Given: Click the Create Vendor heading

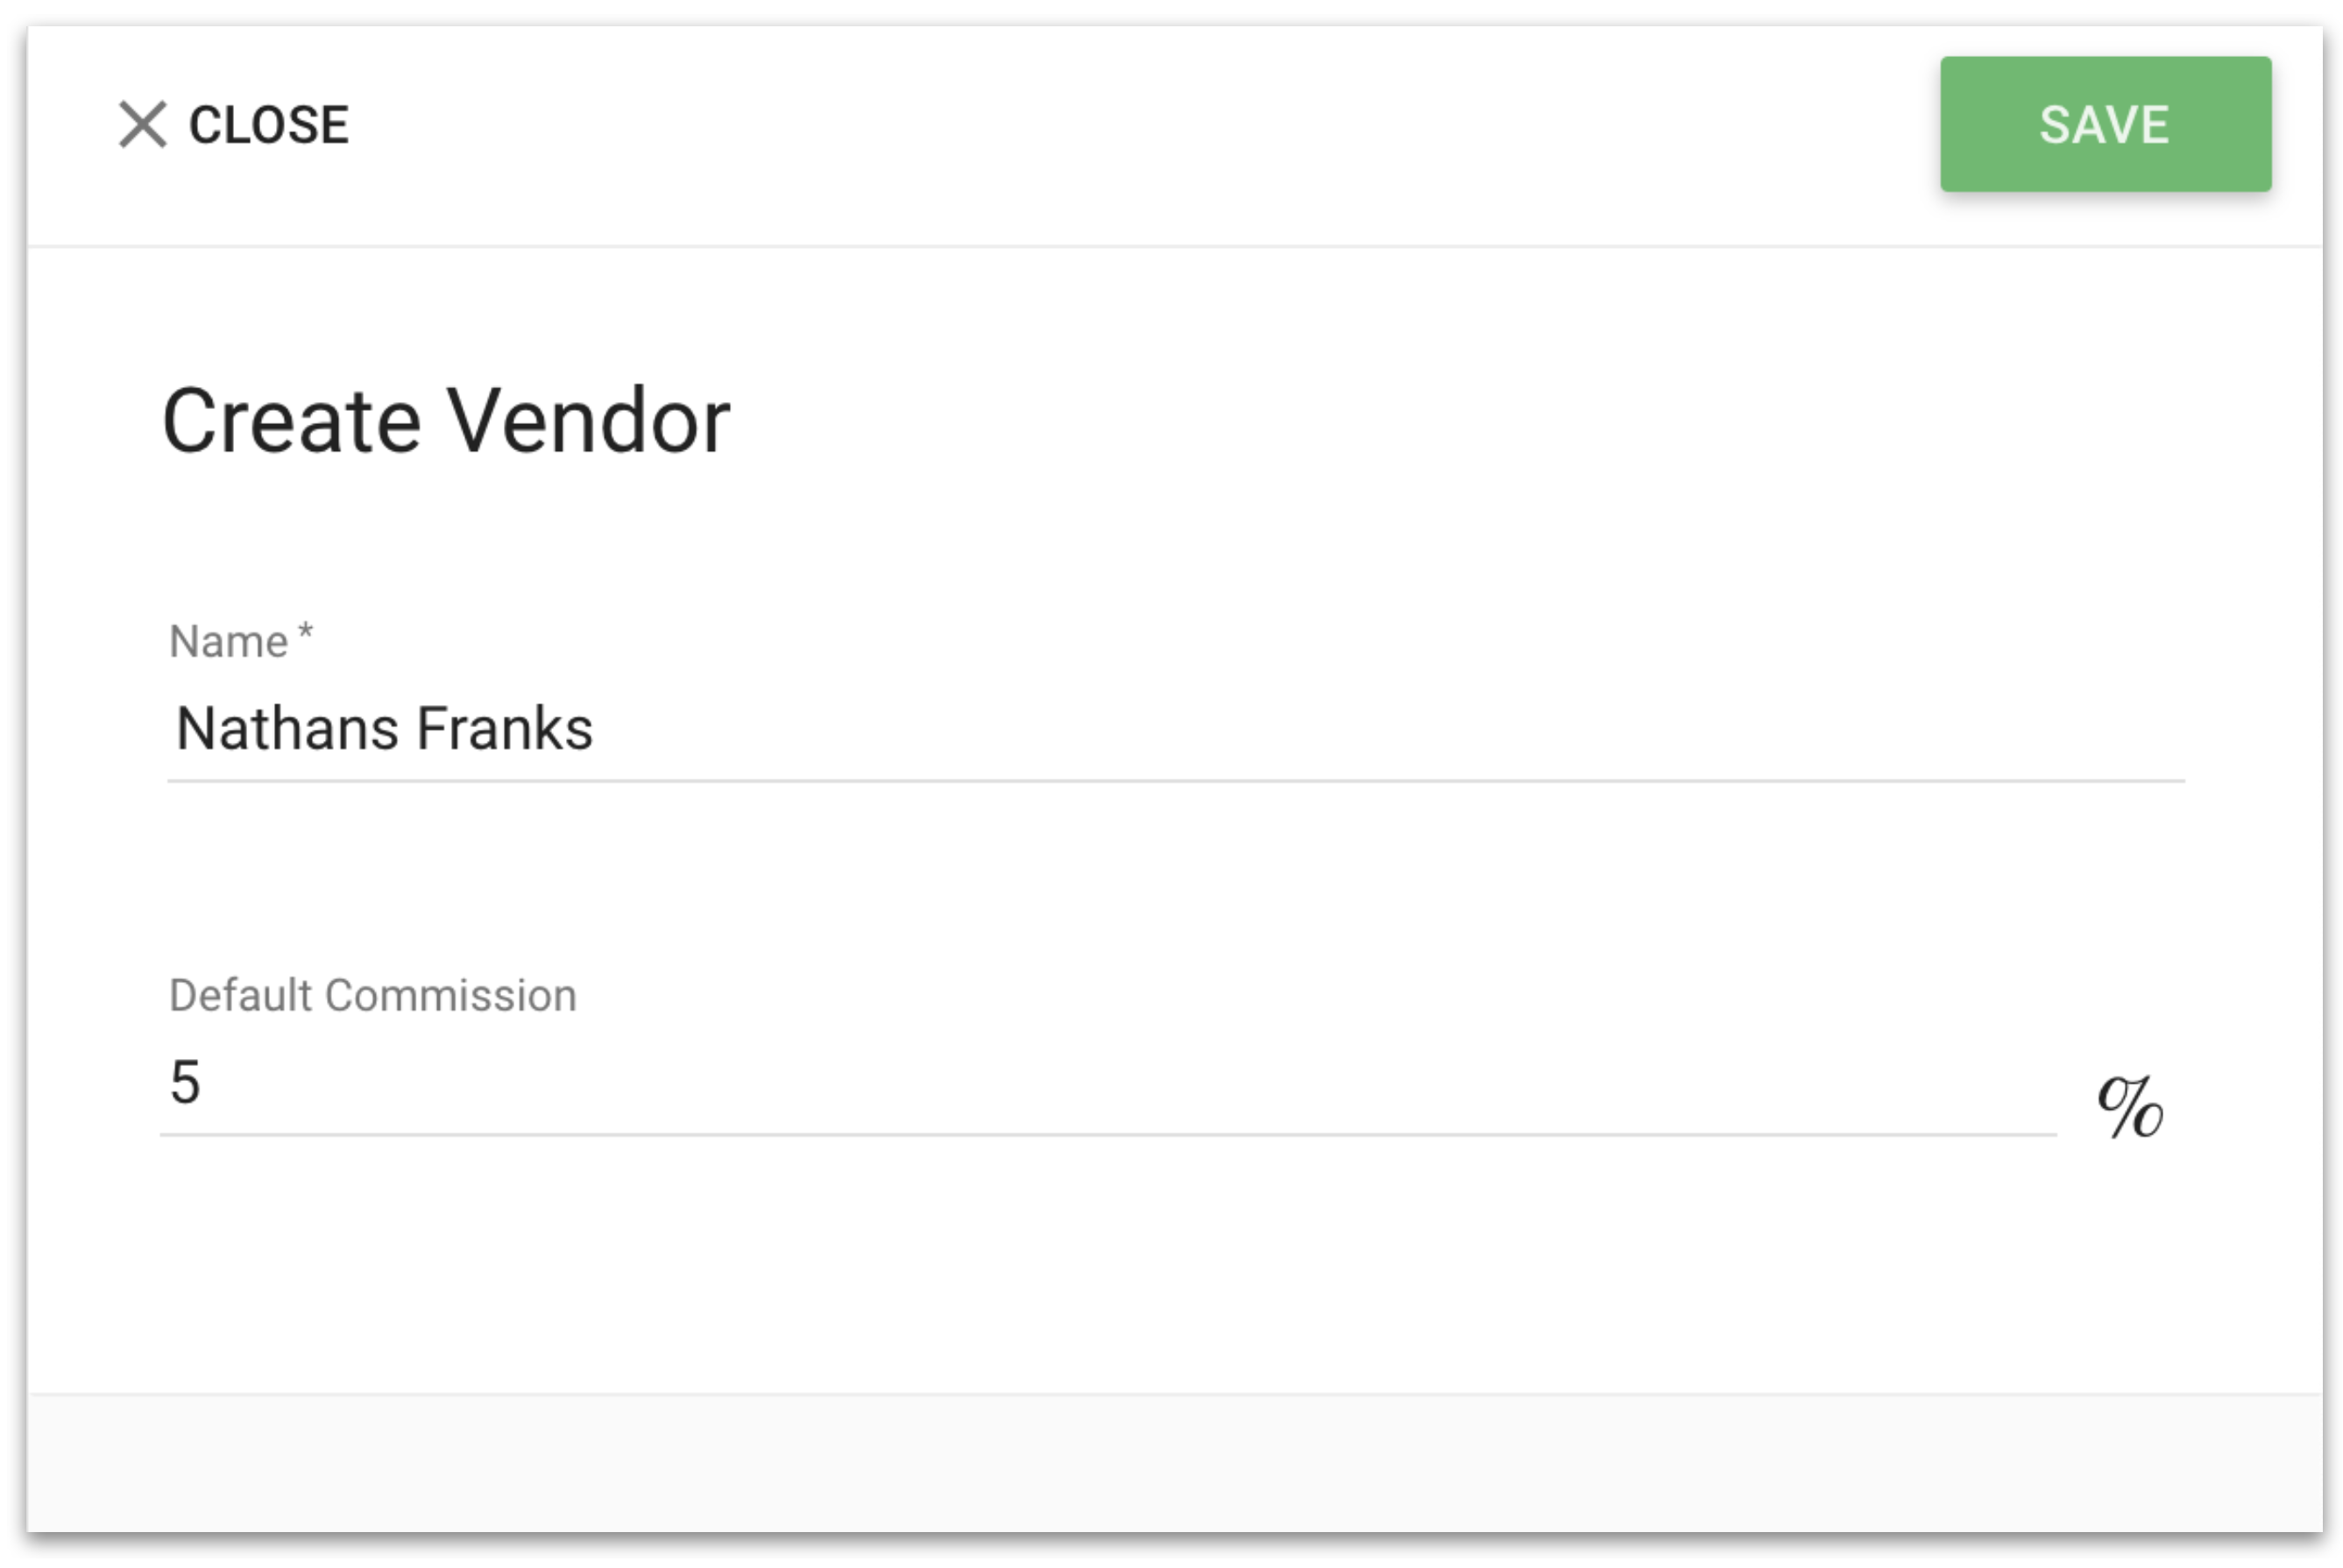Looking at the screenshot, I should (446, 422).
